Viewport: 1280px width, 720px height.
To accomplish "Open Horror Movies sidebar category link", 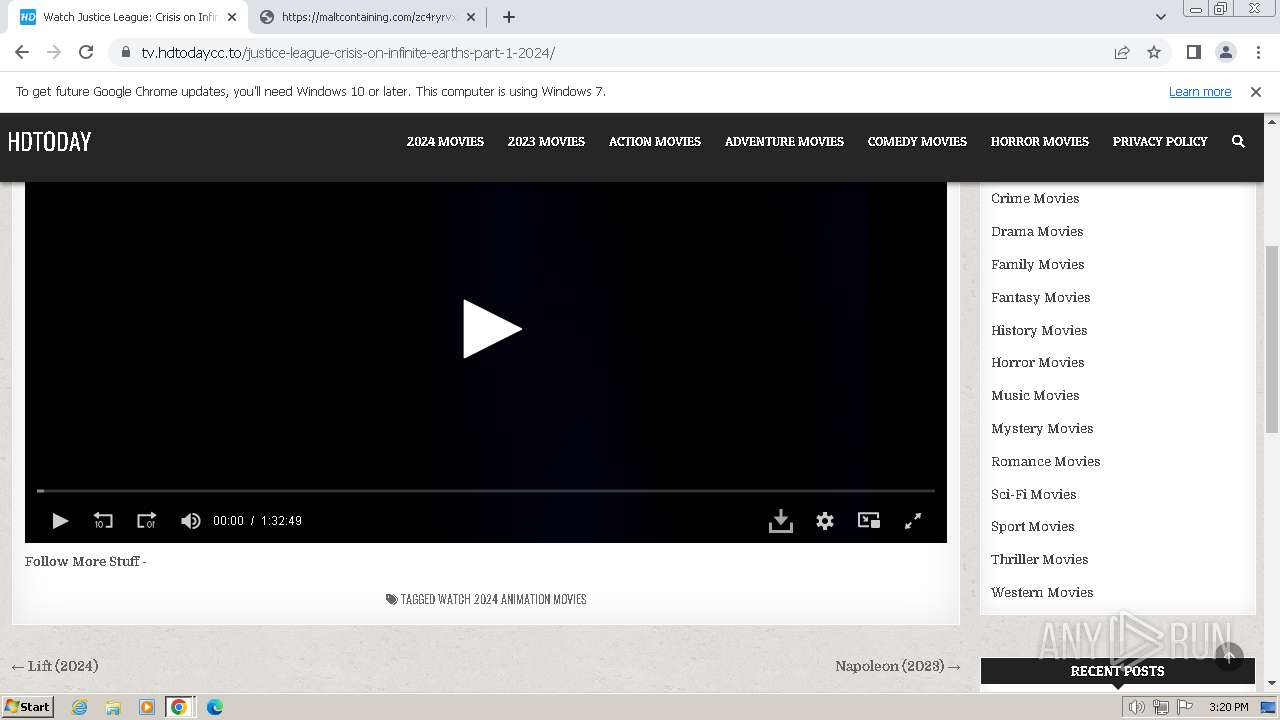I will 1038,362.
